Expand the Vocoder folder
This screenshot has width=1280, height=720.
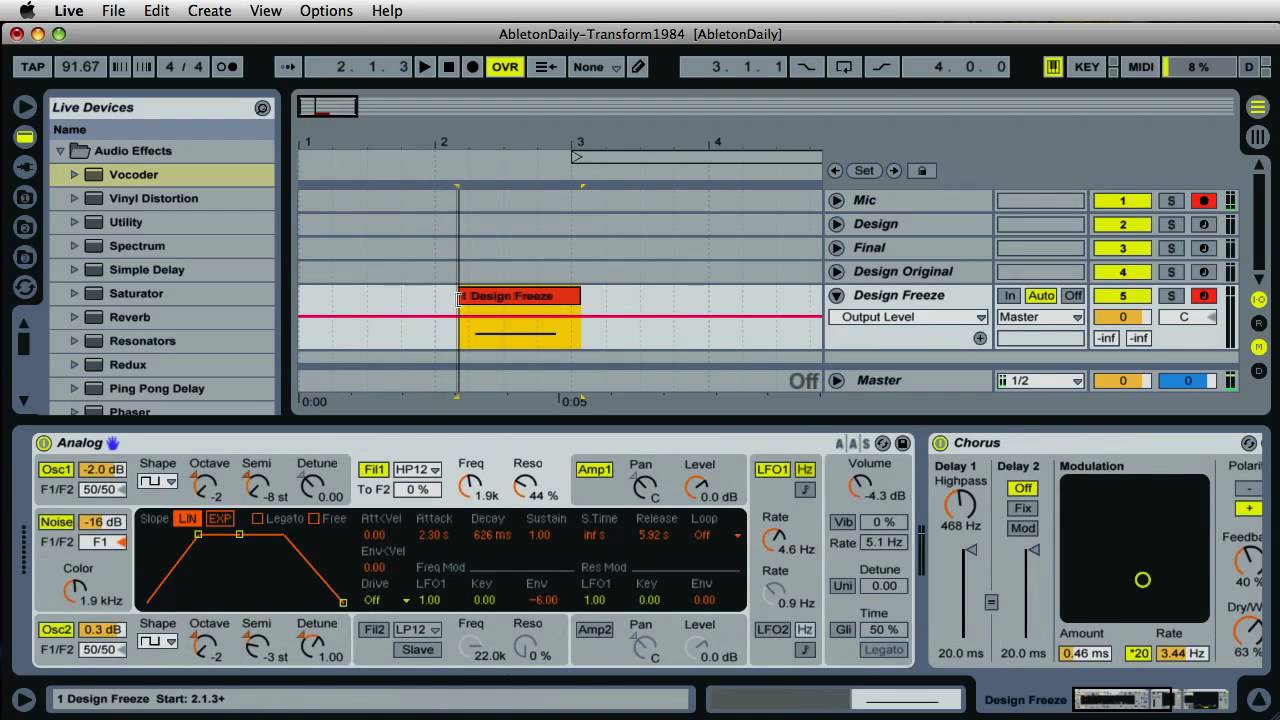pos(74,175)
